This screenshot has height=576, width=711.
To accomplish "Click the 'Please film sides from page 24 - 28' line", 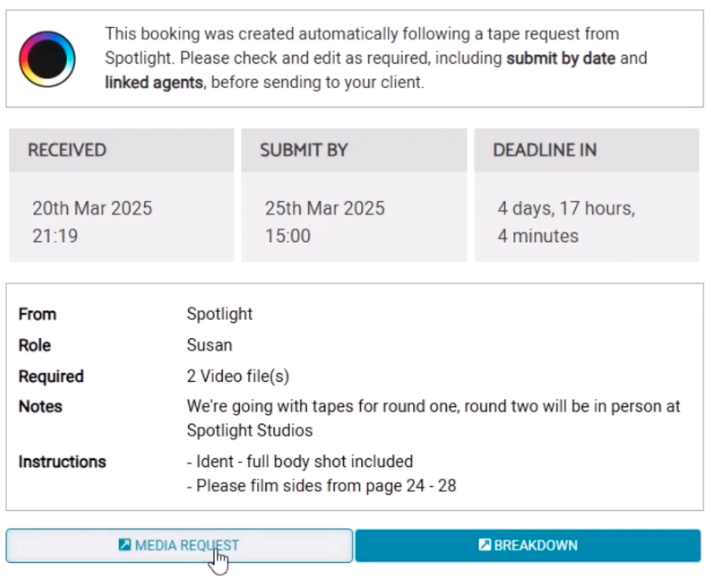I will click(321, 486).
